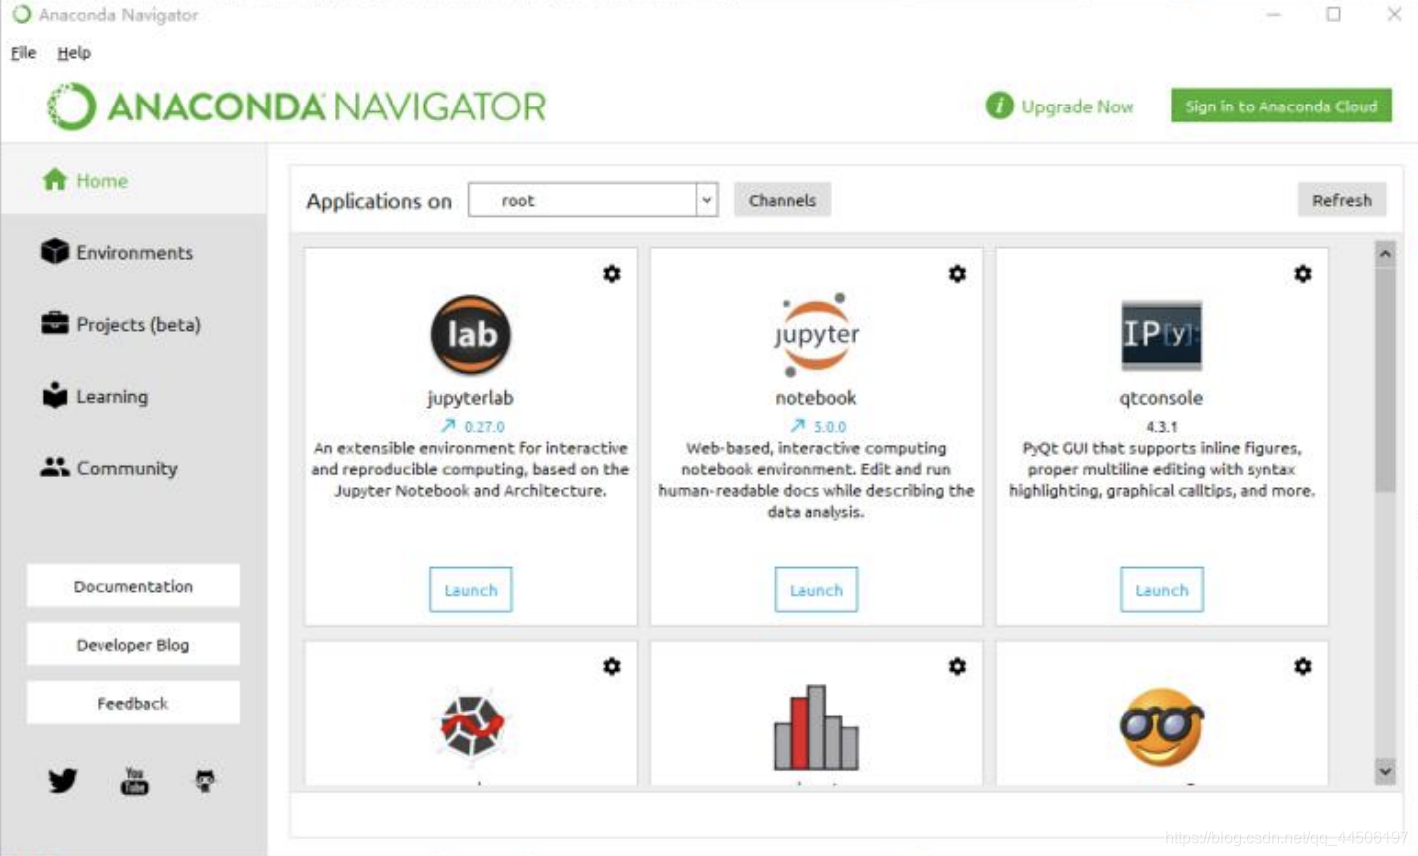Image resolution: width=1418 pixels, height=856 pixels.
Task: Click the qtconsole app name
Action: (1162, 398)
